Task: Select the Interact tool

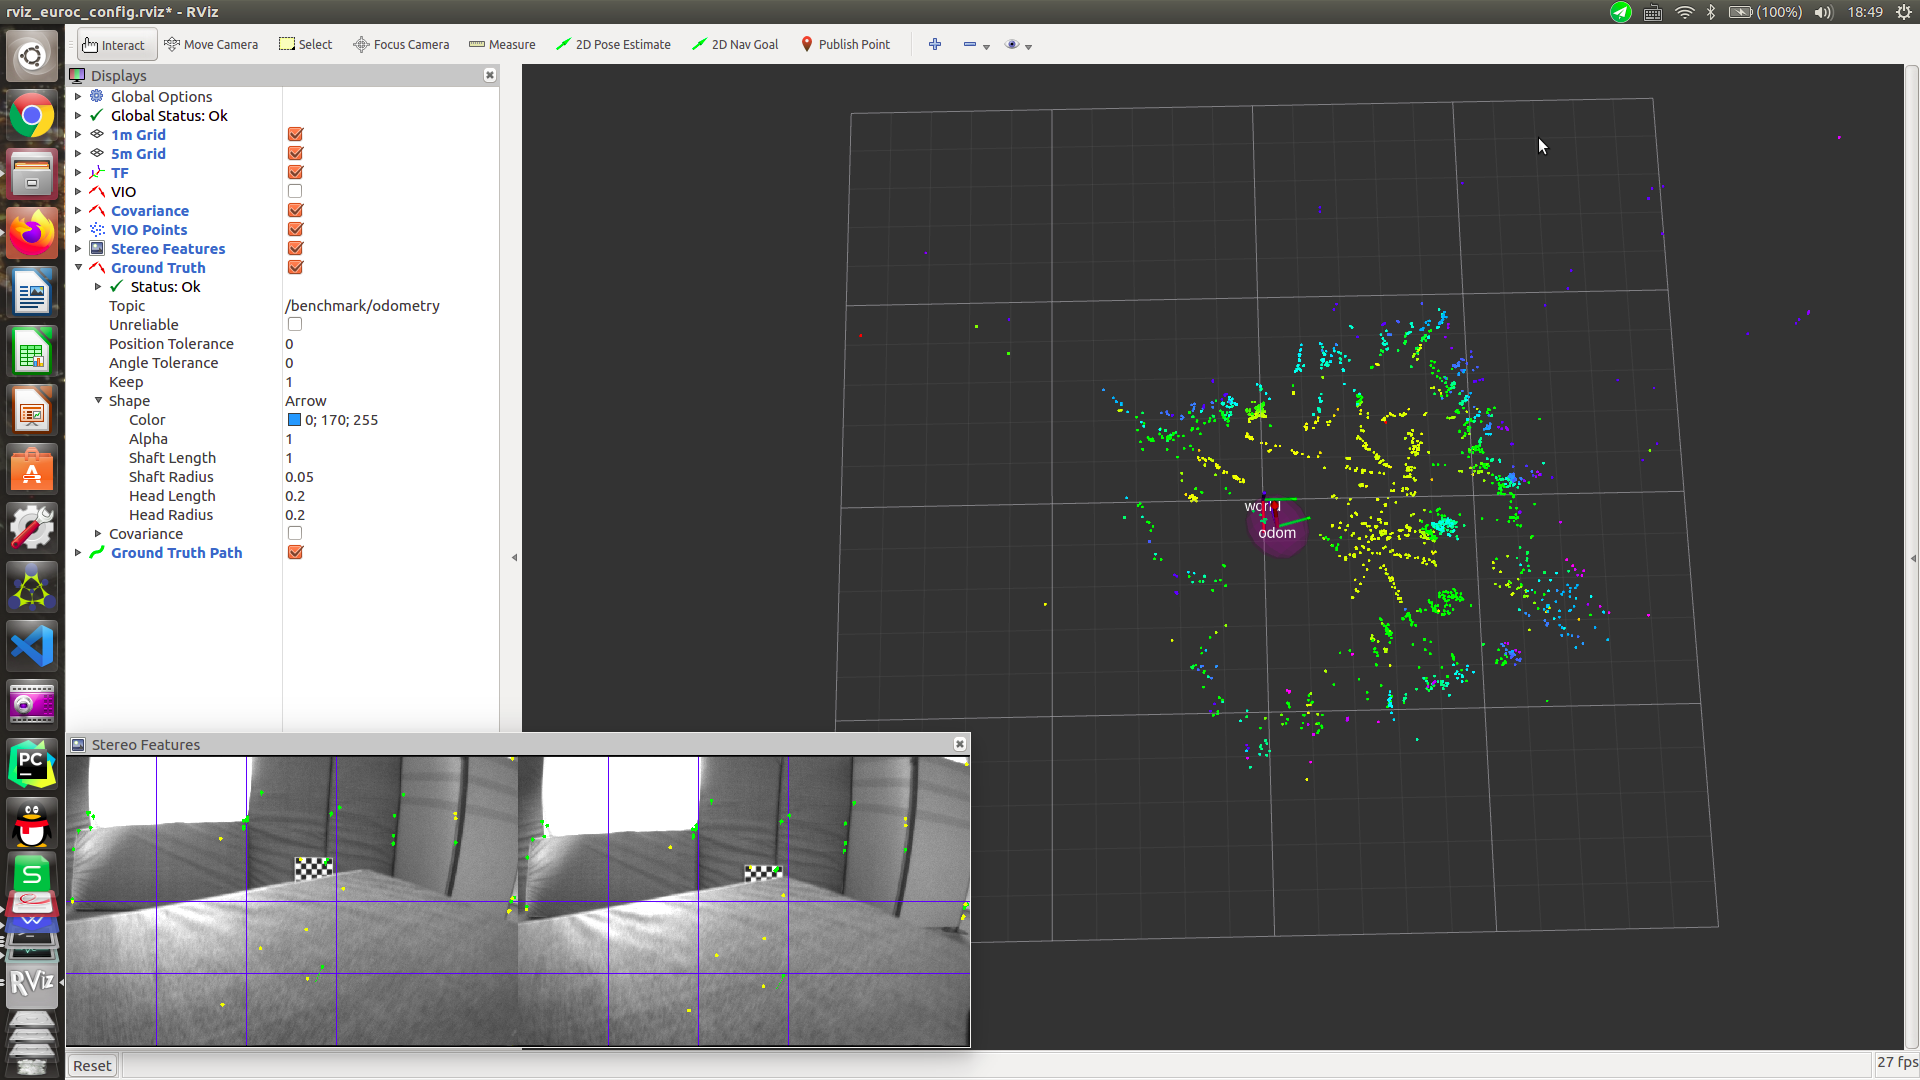Action: (113, 44)
